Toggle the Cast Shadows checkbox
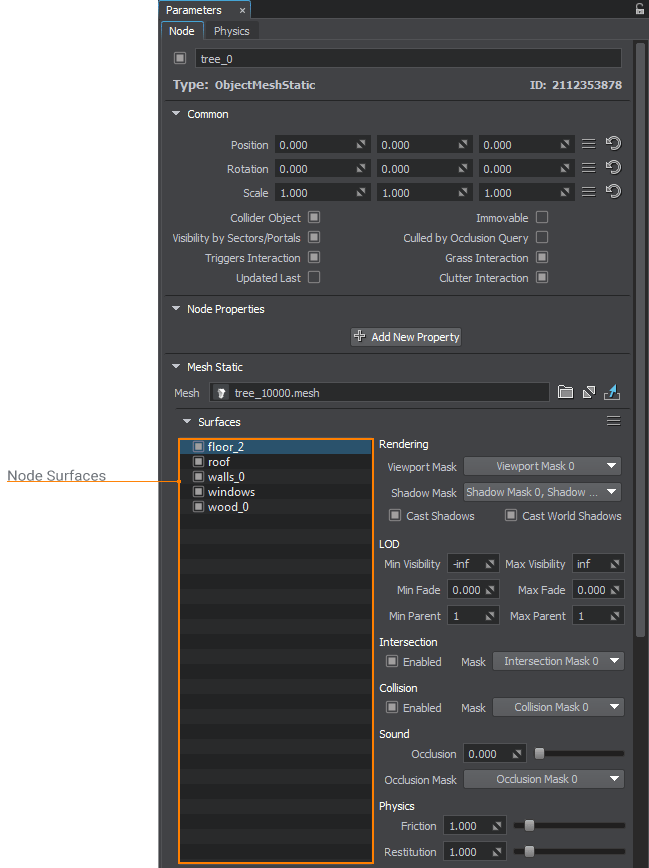The width and height of the screenshot is (649, 868). tap(394, 516)
